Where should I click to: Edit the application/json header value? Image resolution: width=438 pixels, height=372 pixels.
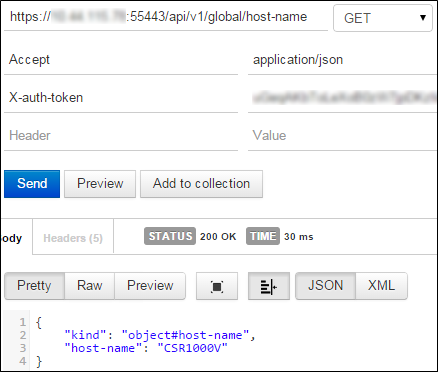click(x=343, y=60)
